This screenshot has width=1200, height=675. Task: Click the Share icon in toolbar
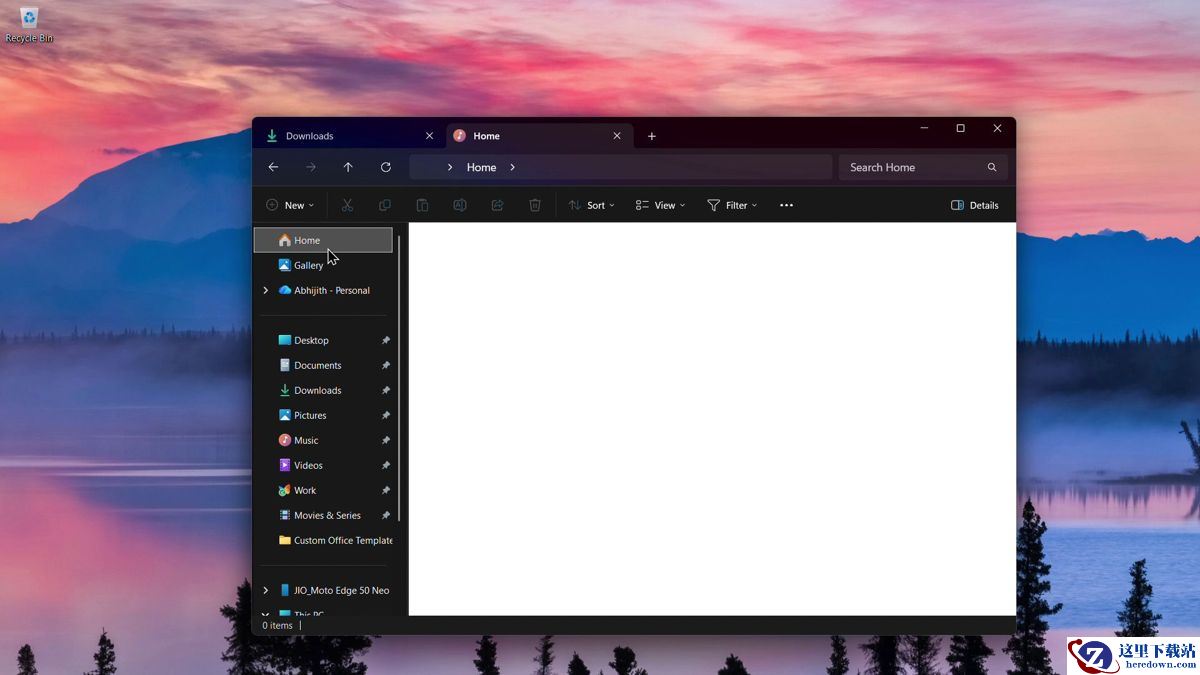pyautogui.click(x=497, y=205)
